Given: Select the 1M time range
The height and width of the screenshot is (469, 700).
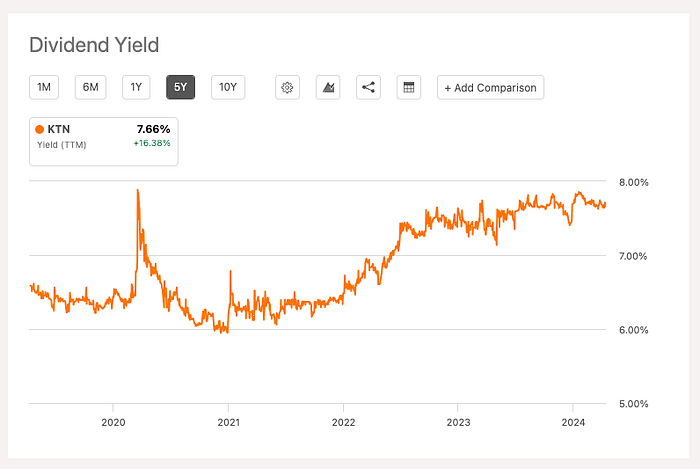Looking at the screenshot, I should click(44, 87).
